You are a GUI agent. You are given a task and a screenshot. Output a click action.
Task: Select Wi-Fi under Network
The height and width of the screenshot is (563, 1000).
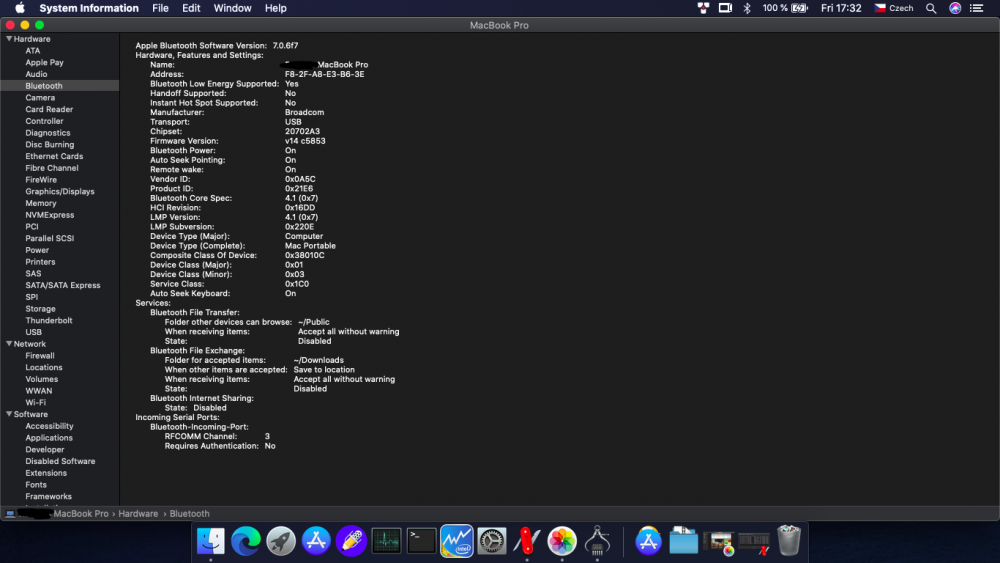coord(35,403)
